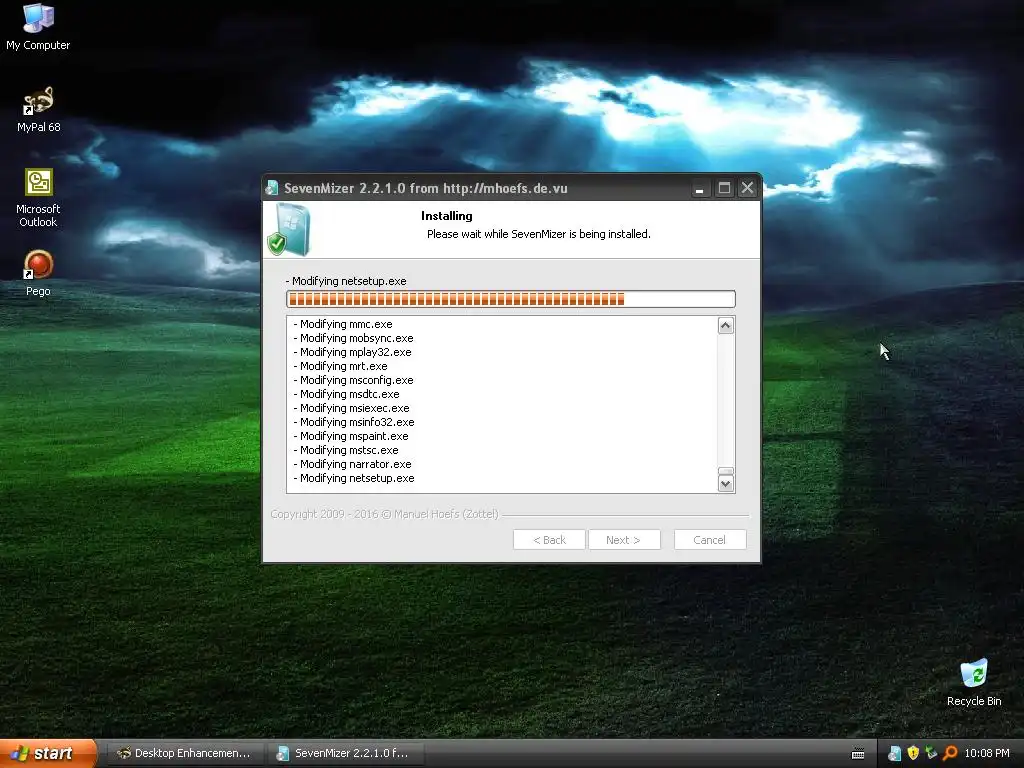The width and height of the screenshot is (1024, 768).
Task: Click the Cancel button
Action: point(710,540)
